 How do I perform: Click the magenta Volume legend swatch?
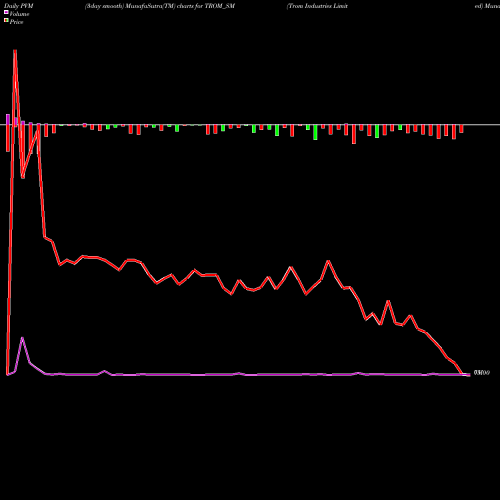click(6, 12)
